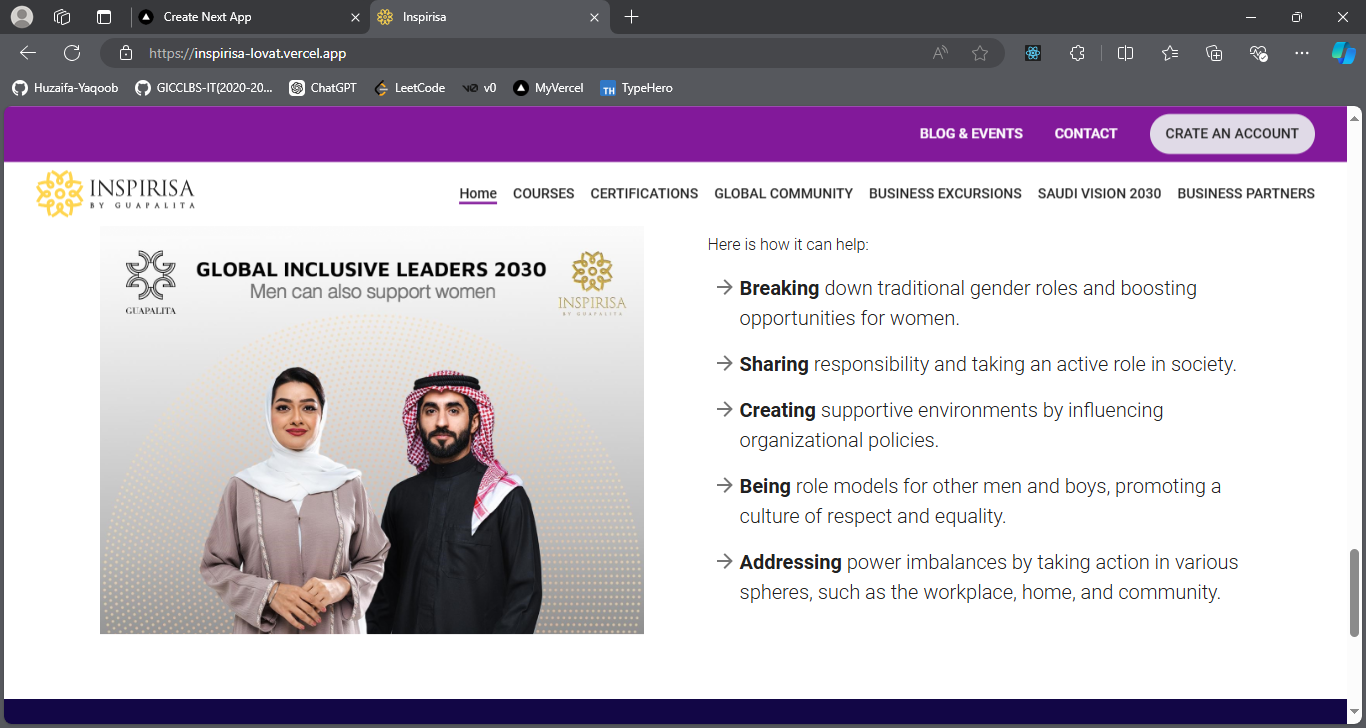Viewport: 1366px width, 728px height.
Task: Select the Home nav item
Action: click(x=478, y=194)
